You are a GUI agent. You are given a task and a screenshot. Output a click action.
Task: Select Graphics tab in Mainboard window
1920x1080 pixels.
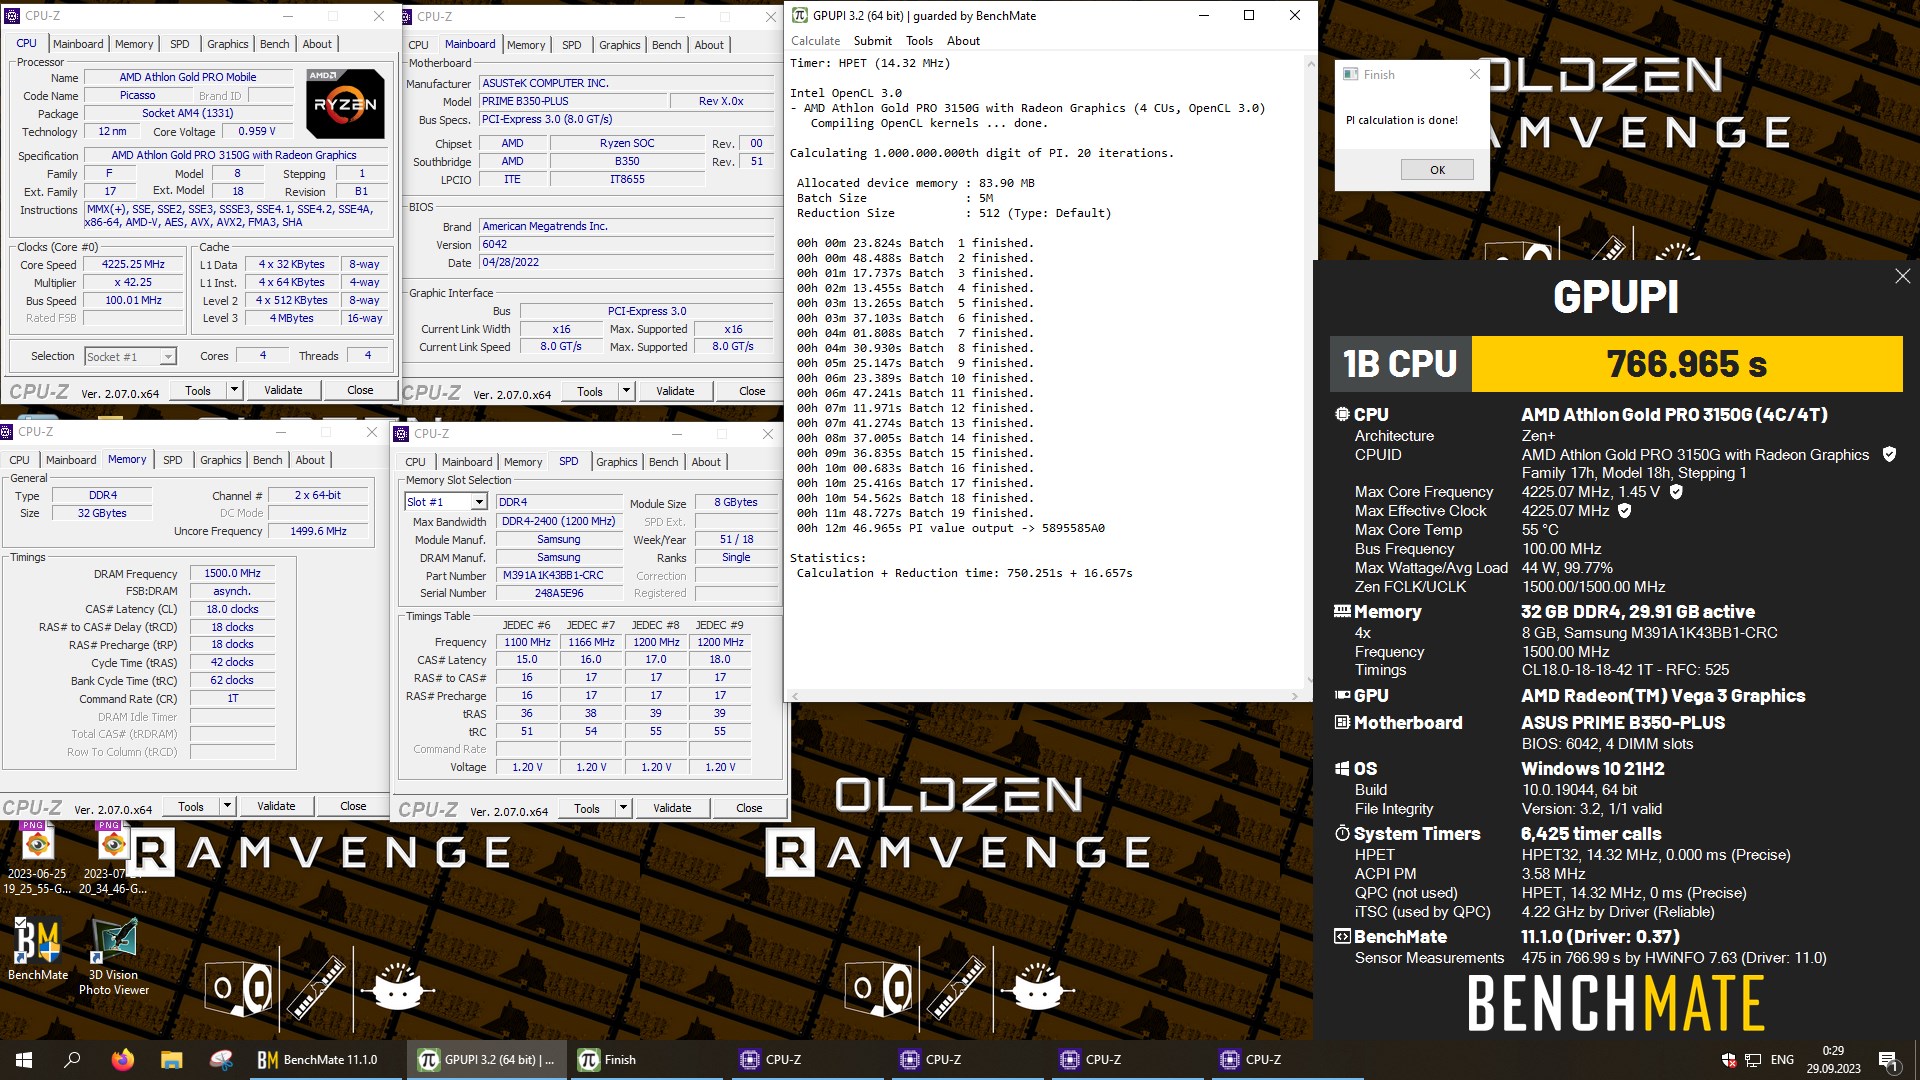(x=619, y=45)
